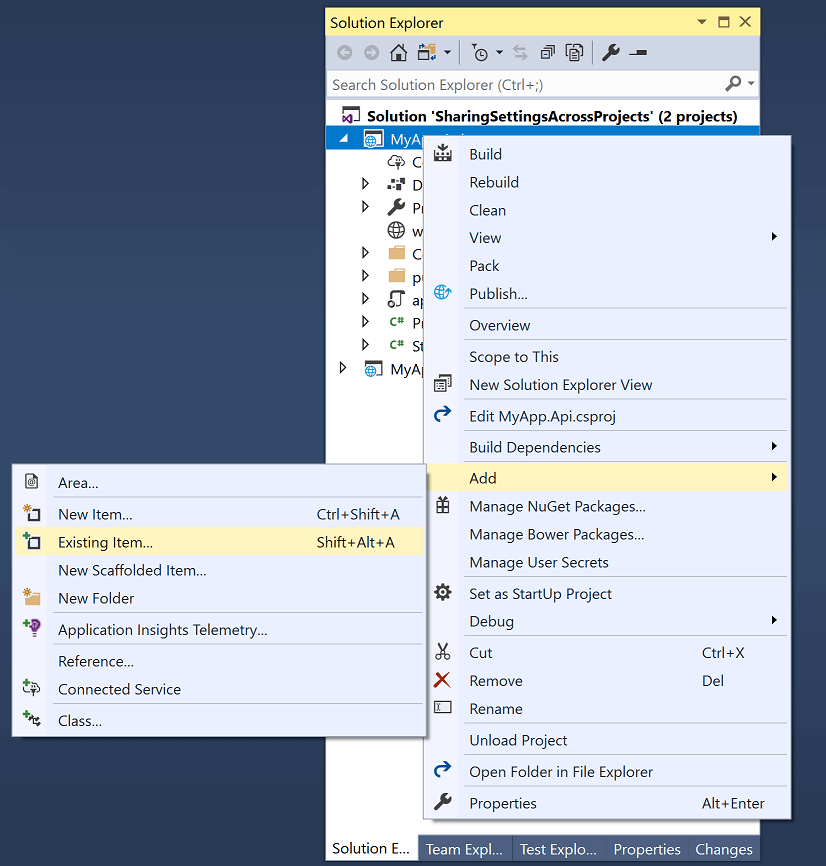
Task: Click the Home icon in Solution Explorer toolbar
Action: tap(398, 53)
